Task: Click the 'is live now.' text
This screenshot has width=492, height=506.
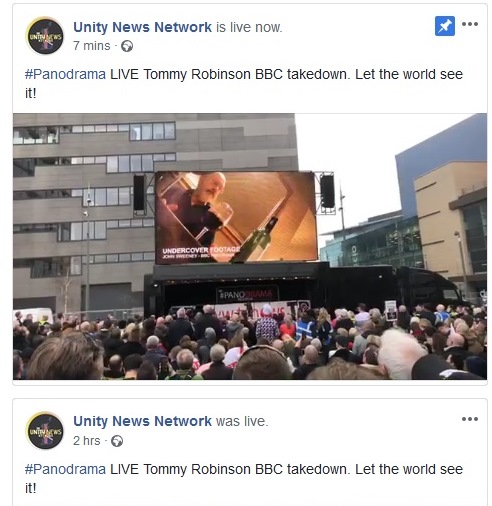Action: (x=249, y=27)
